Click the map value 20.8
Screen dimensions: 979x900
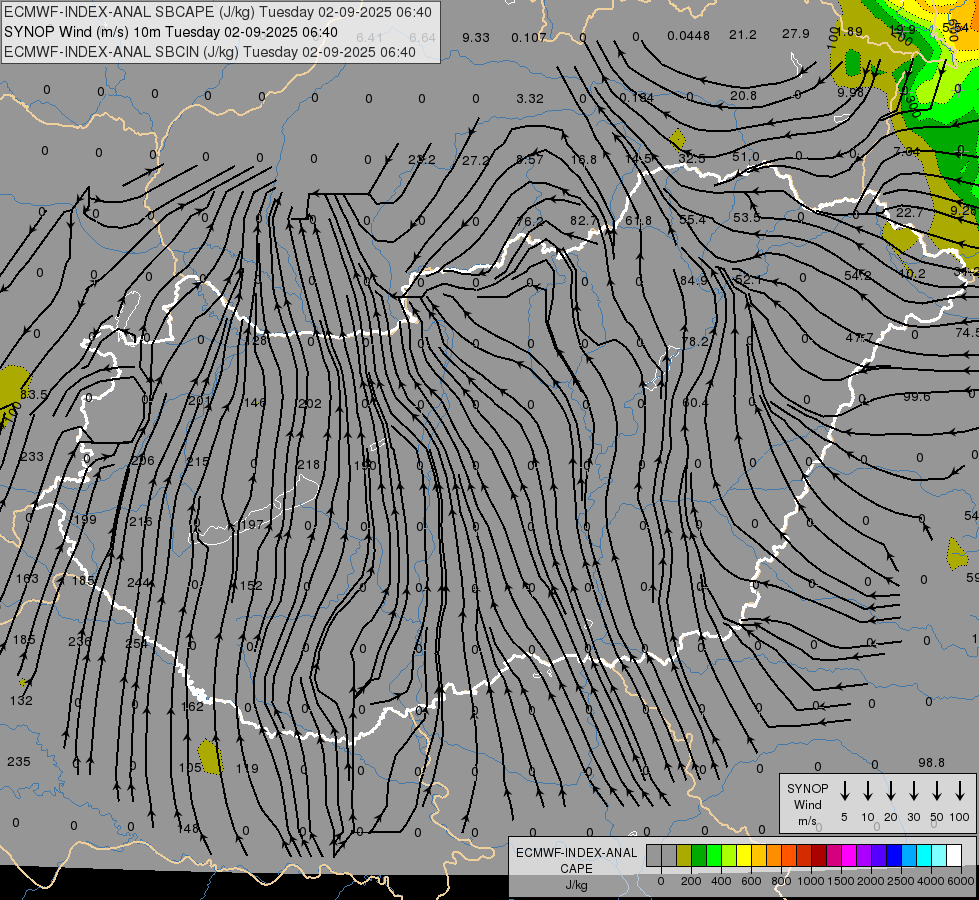tap(743, 96)
